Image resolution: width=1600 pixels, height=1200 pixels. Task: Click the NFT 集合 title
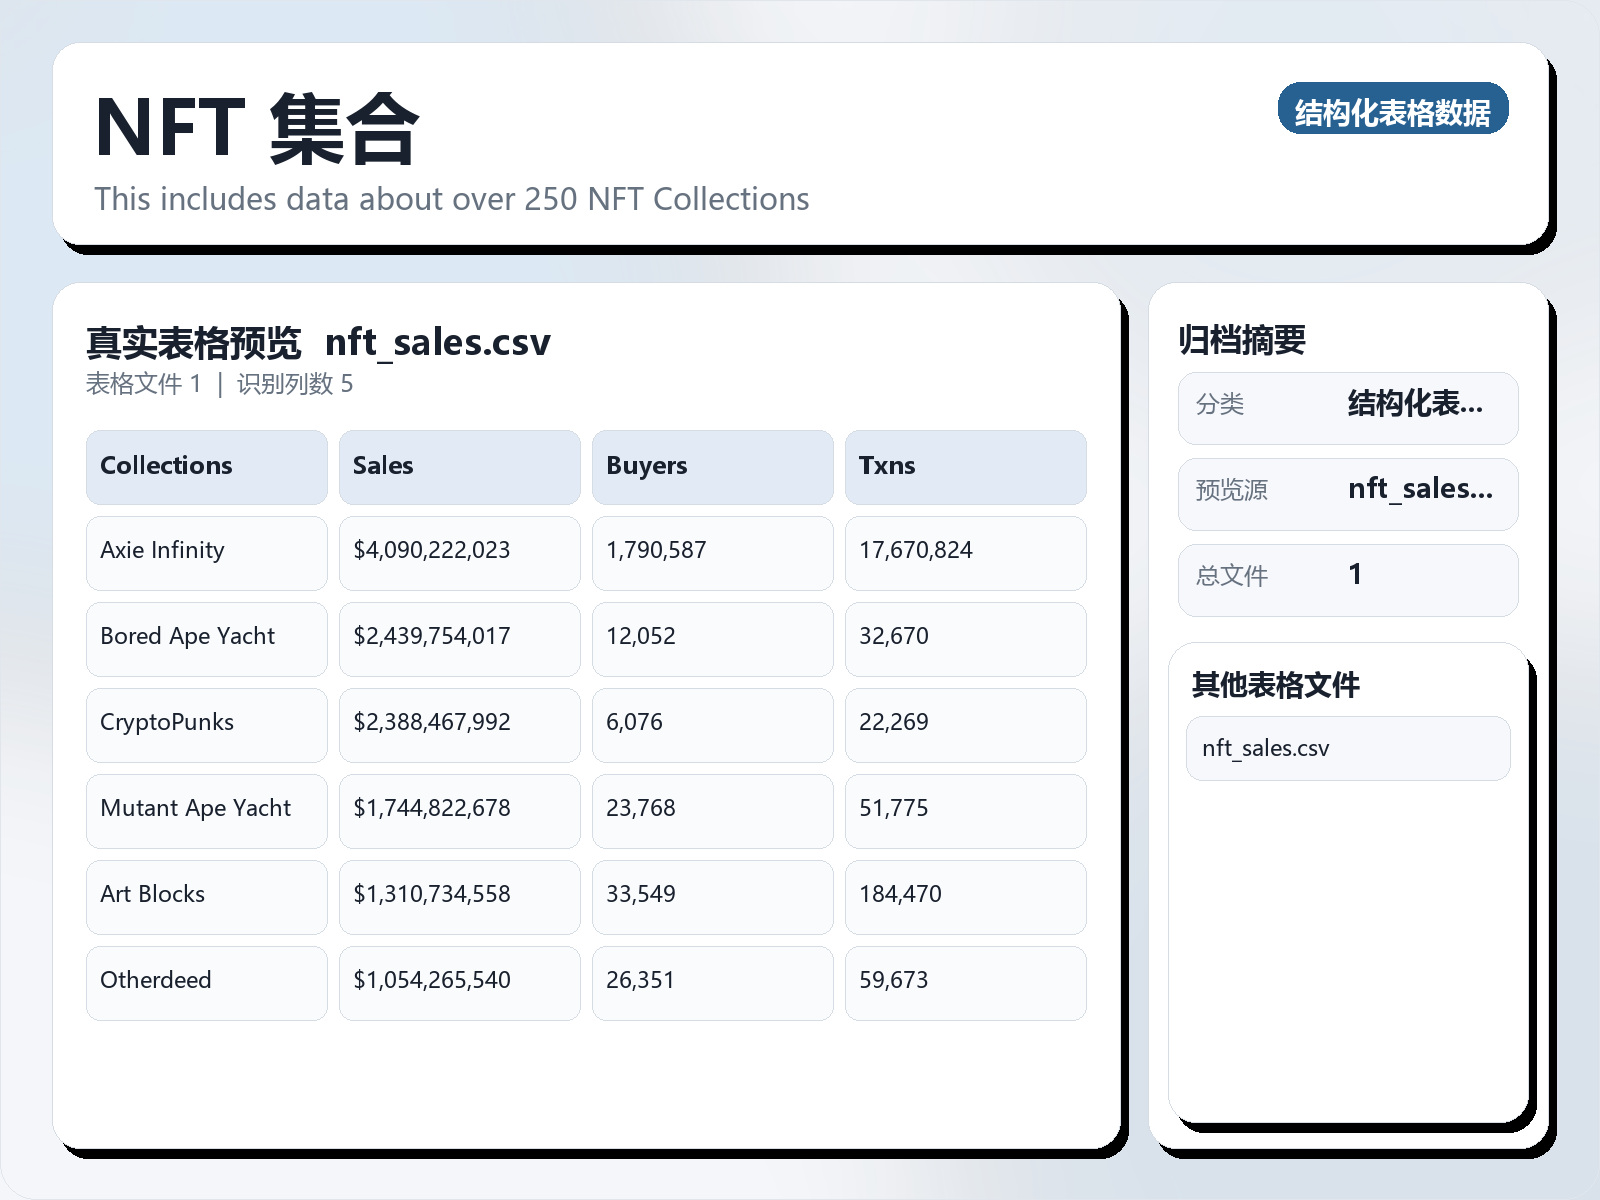pyautogui.click(x=258, y=125)
